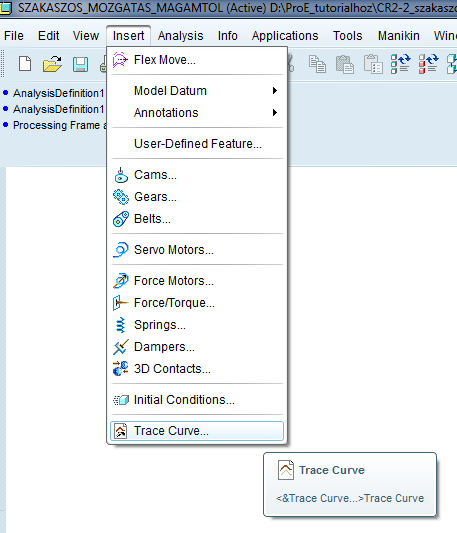Click the Save diskette toolbar icon
The height and width of the screenshot is (533, 457).
click(80, 64)
